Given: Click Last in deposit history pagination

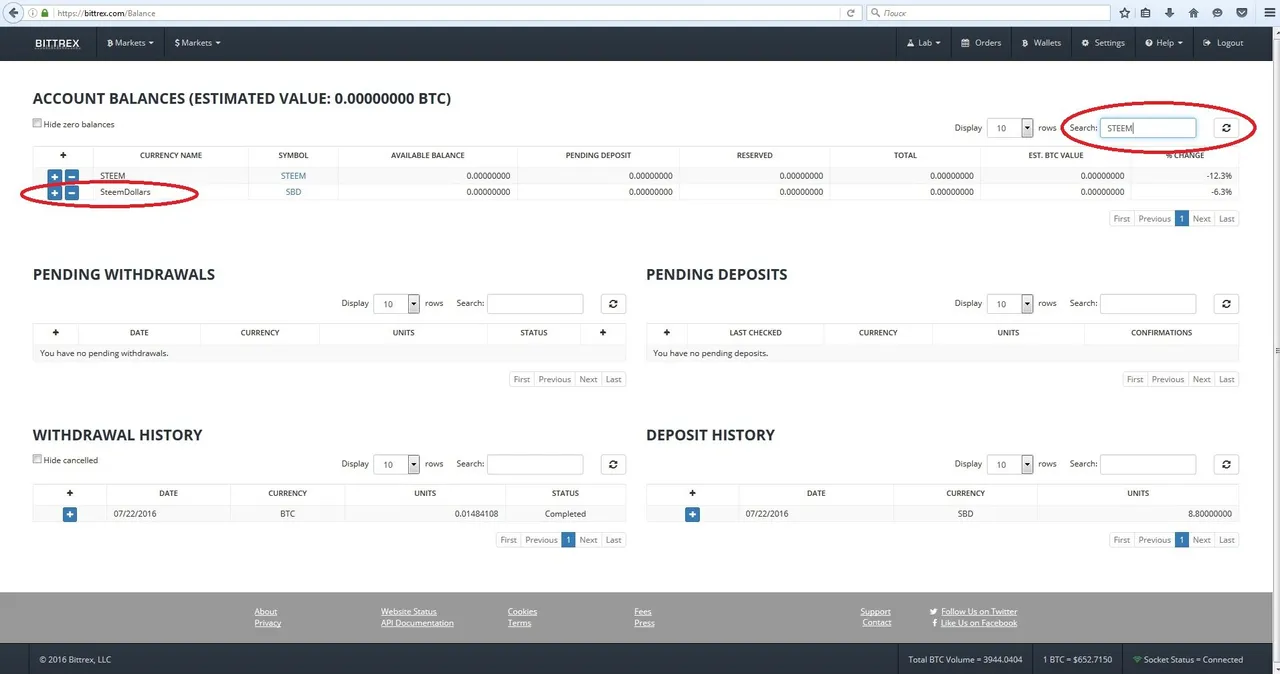Looking at the screenshot, I should tap(1226, 540).
